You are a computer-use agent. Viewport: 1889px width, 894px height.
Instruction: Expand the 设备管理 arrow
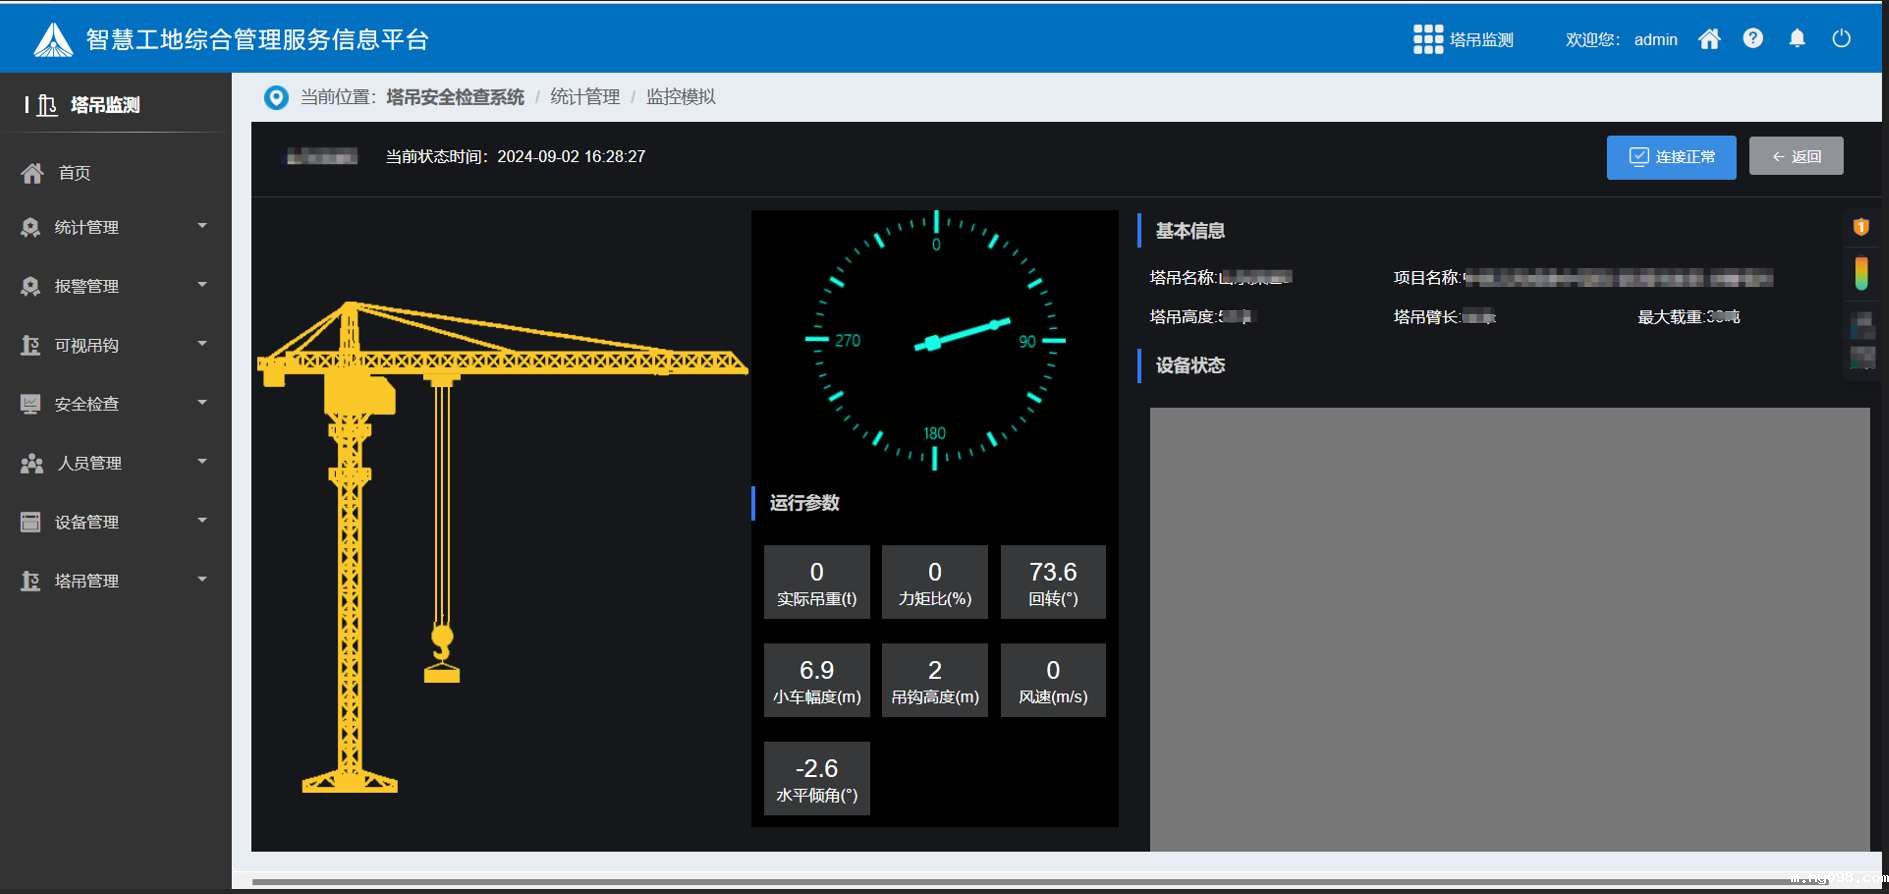[x=202, y=521]
